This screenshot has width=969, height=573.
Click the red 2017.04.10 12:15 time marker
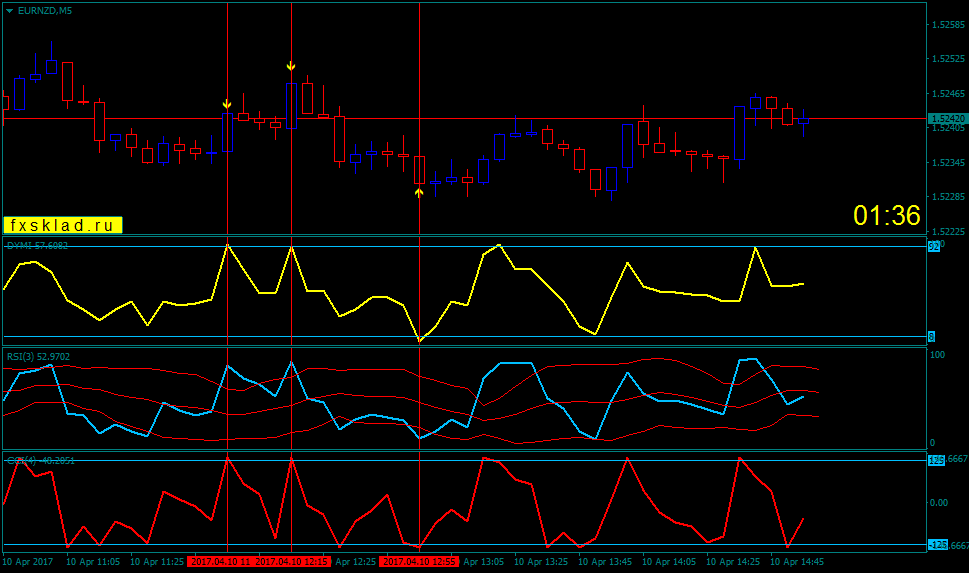pyautogui.click(x=292, y=562)
